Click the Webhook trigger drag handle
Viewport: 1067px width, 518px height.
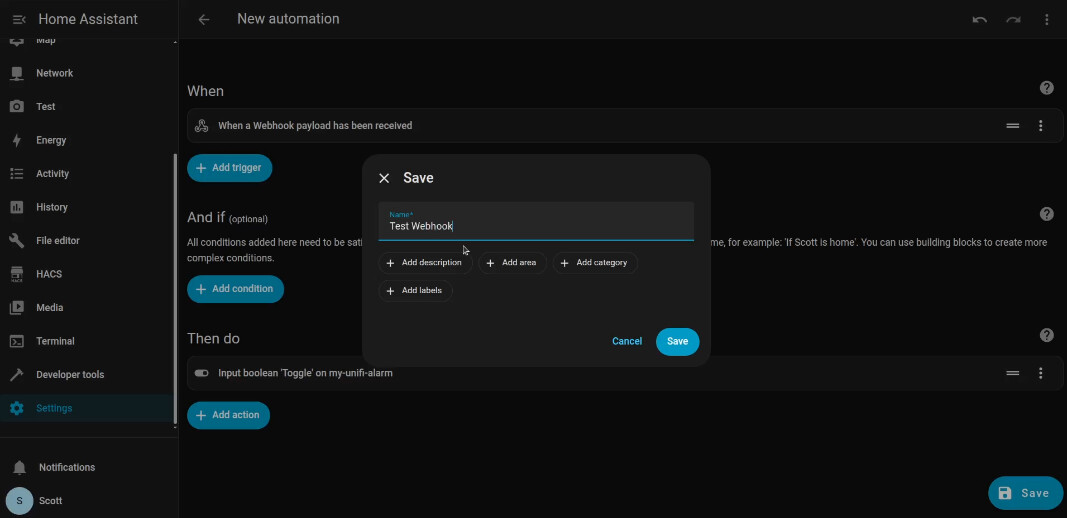[1012, 126]
